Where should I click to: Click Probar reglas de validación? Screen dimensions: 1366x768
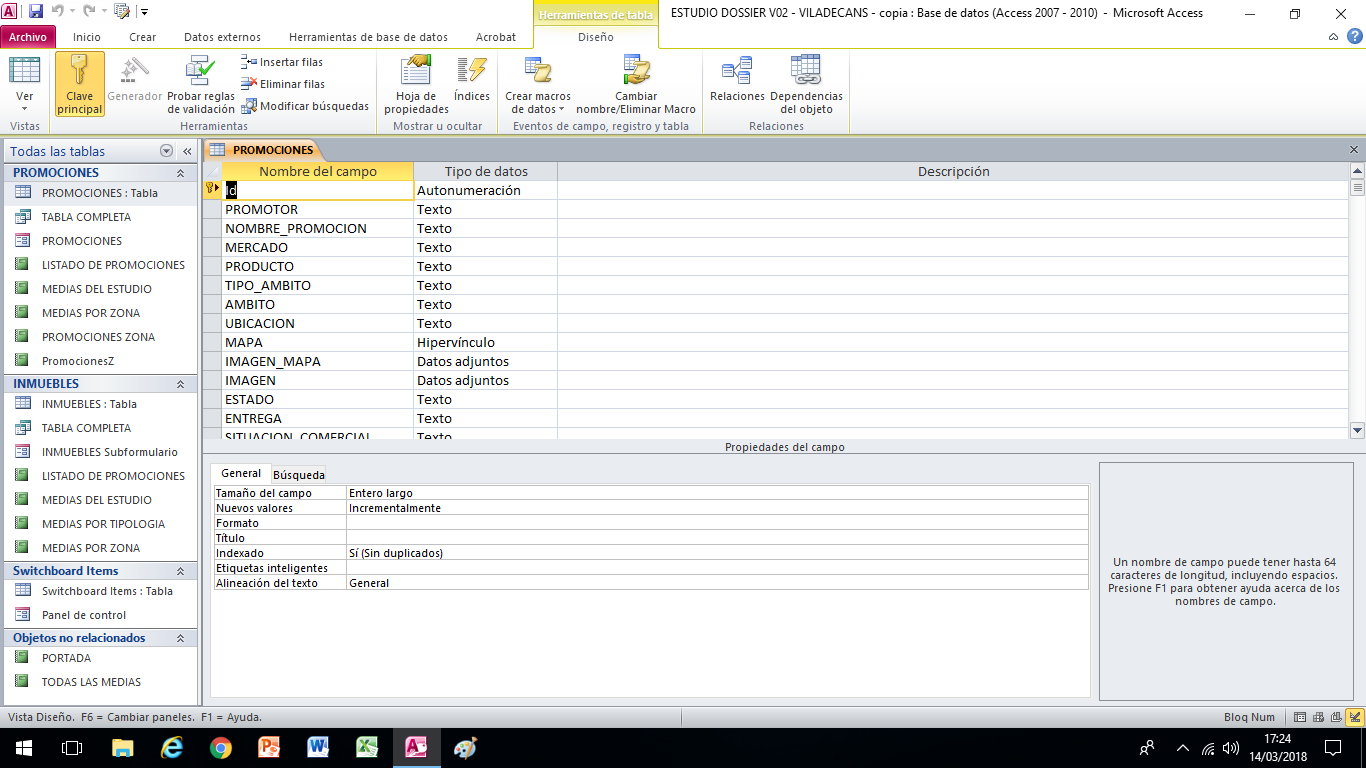pyautogui.click(x=201, y=85)
